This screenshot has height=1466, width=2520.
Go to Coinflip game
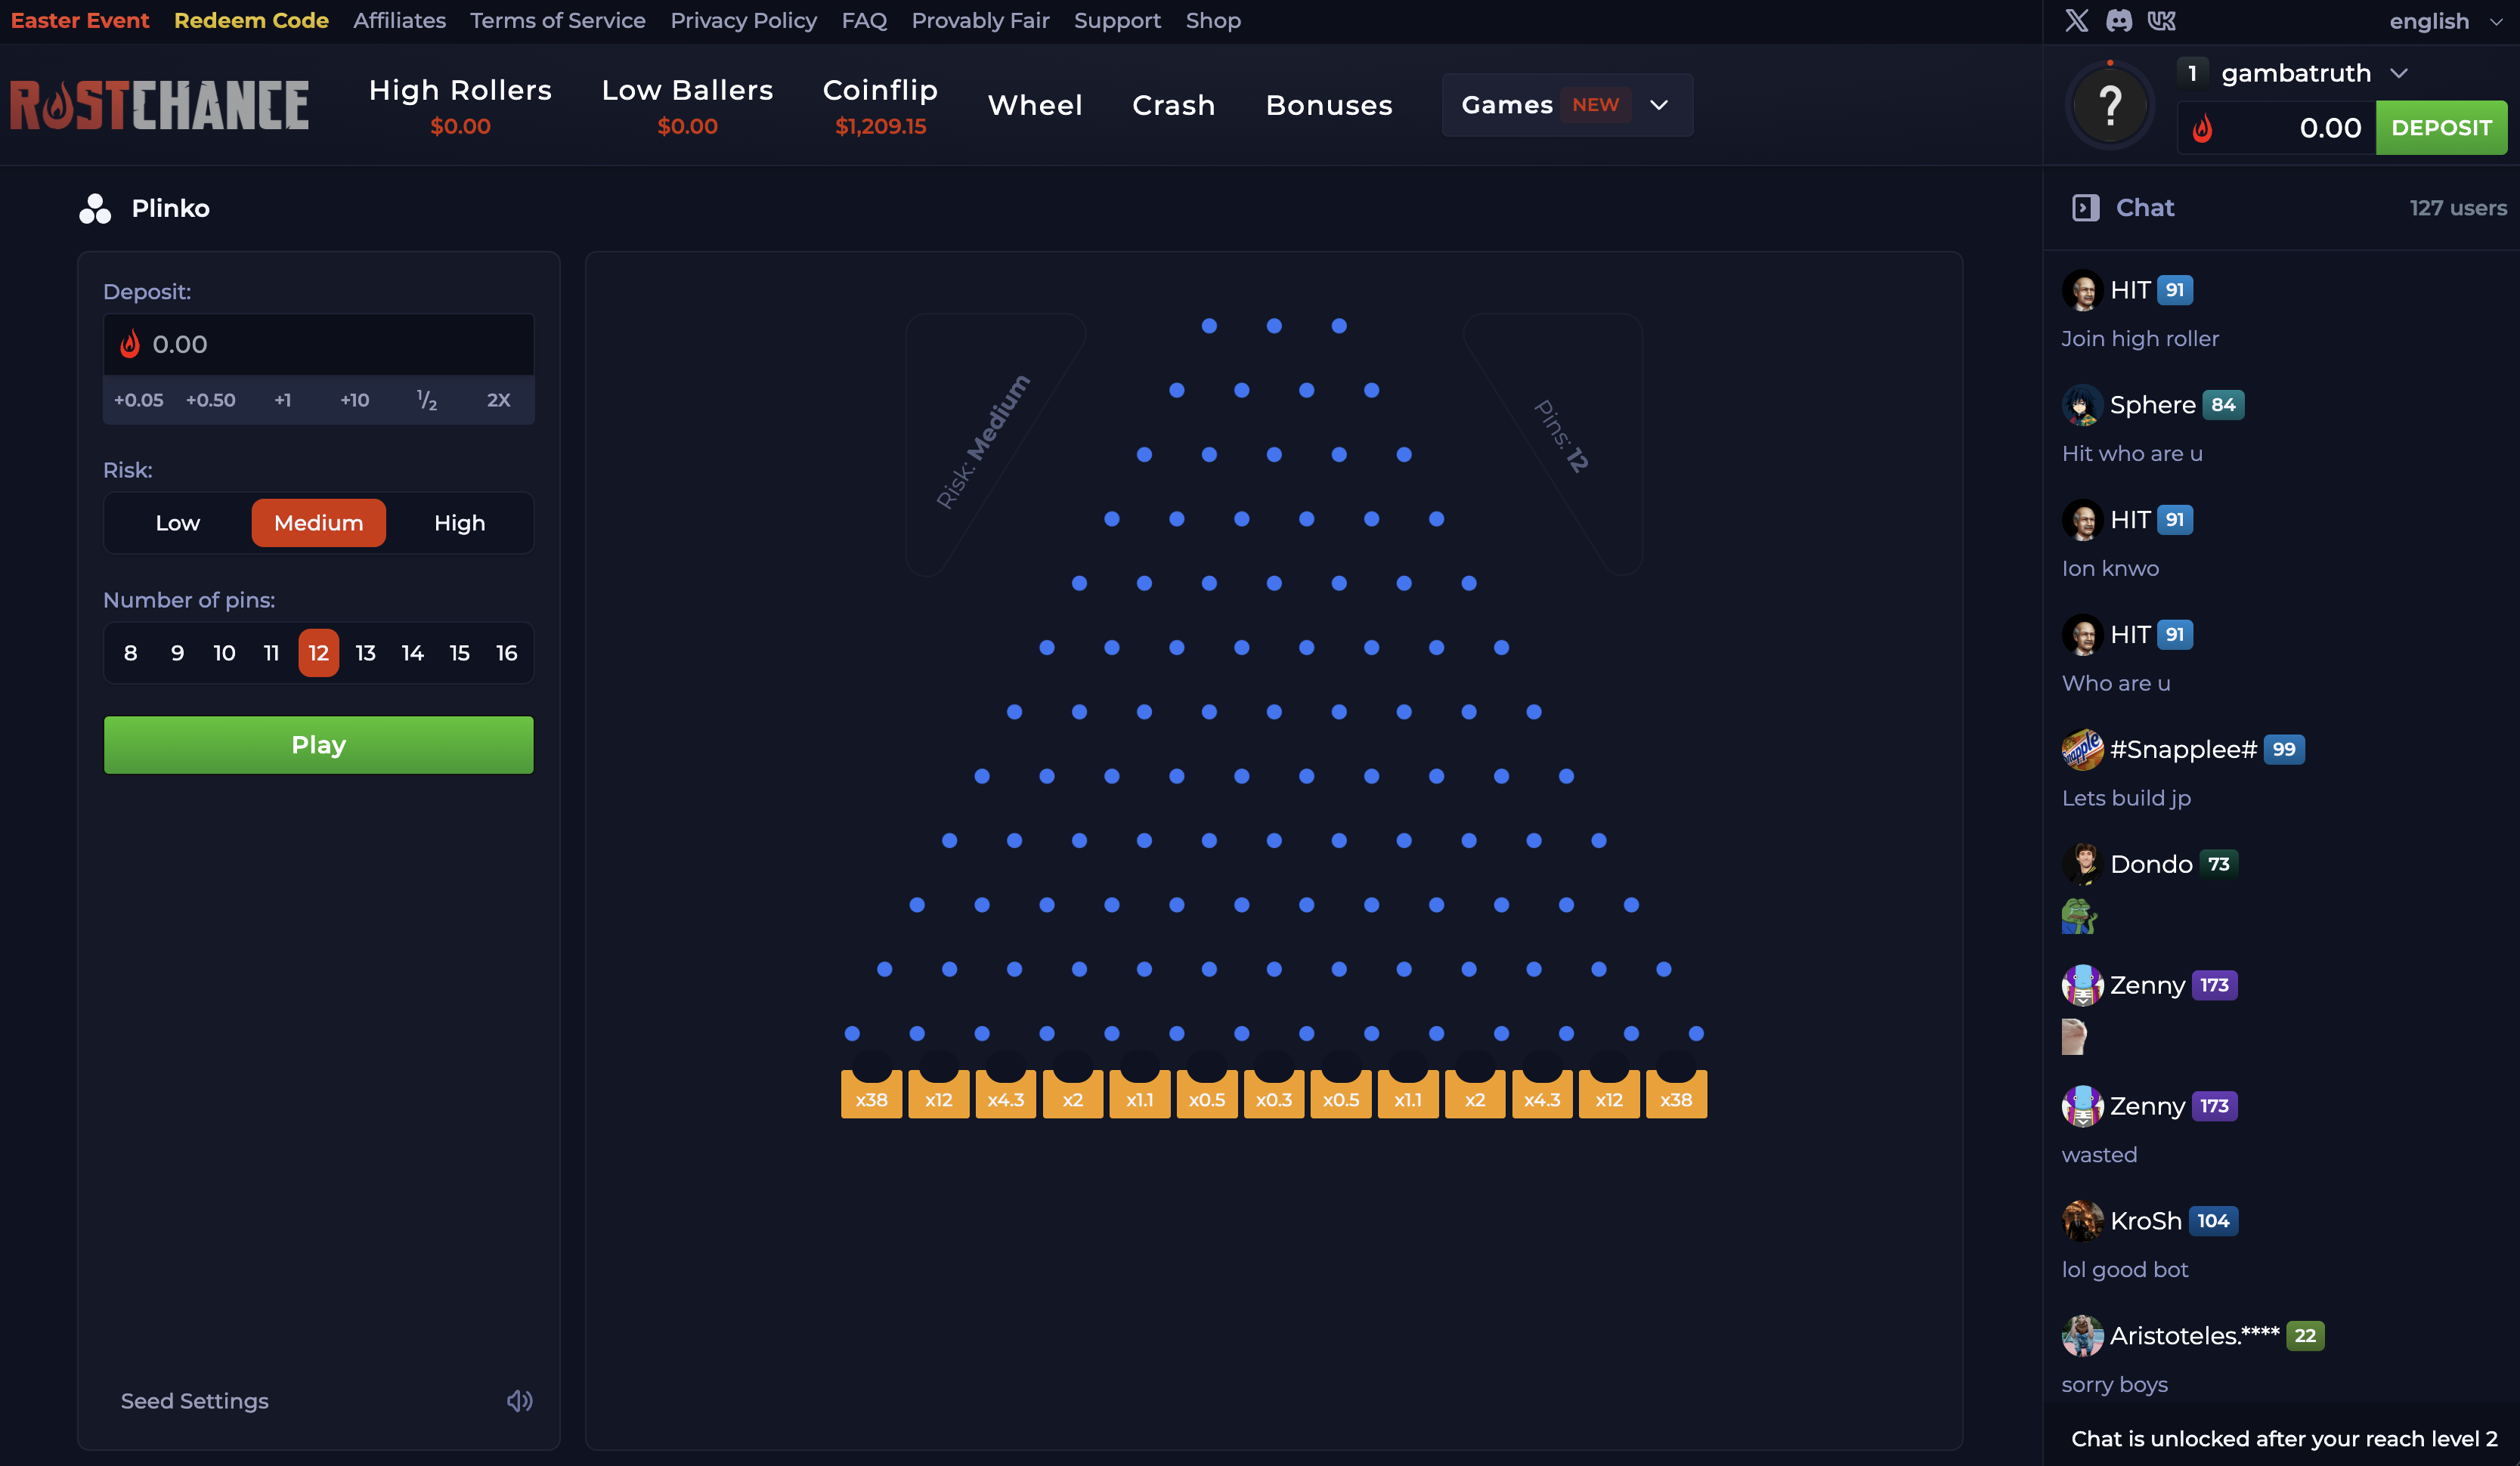pos(880,104)
